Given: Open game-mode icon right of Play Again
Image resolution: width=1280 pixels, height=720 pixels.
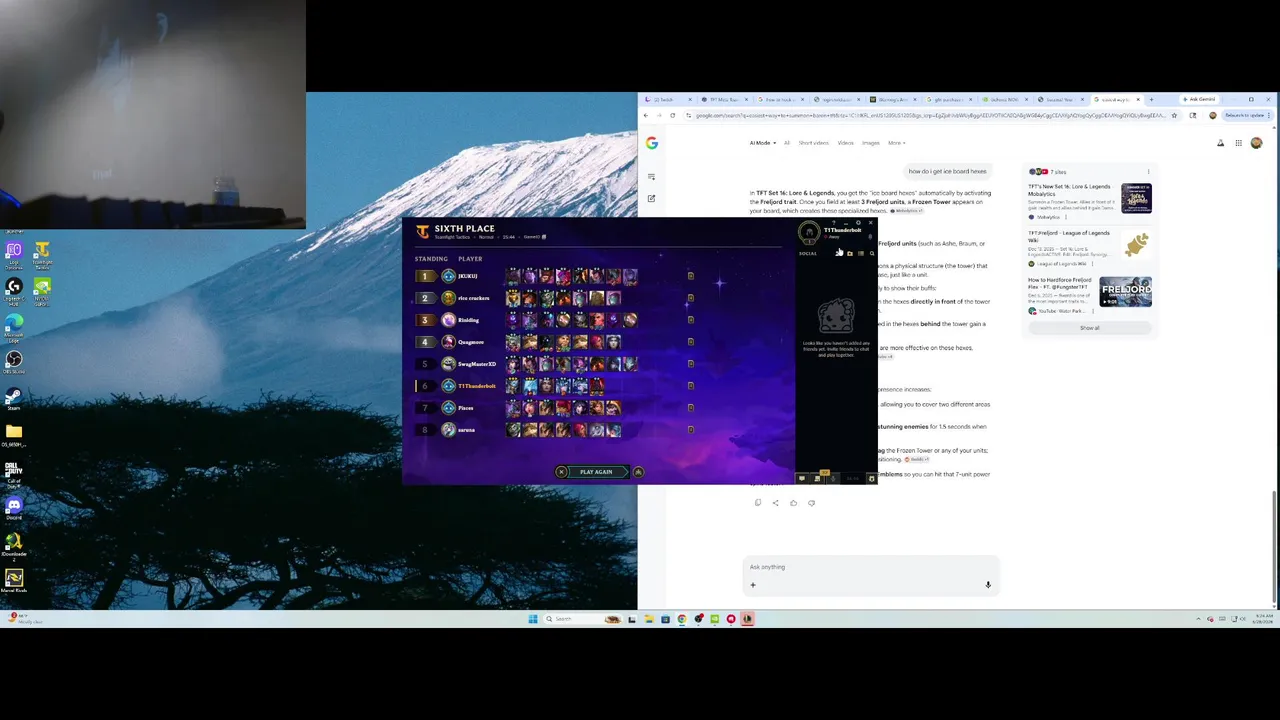Looking at the screenshot, I should [638, 472].
